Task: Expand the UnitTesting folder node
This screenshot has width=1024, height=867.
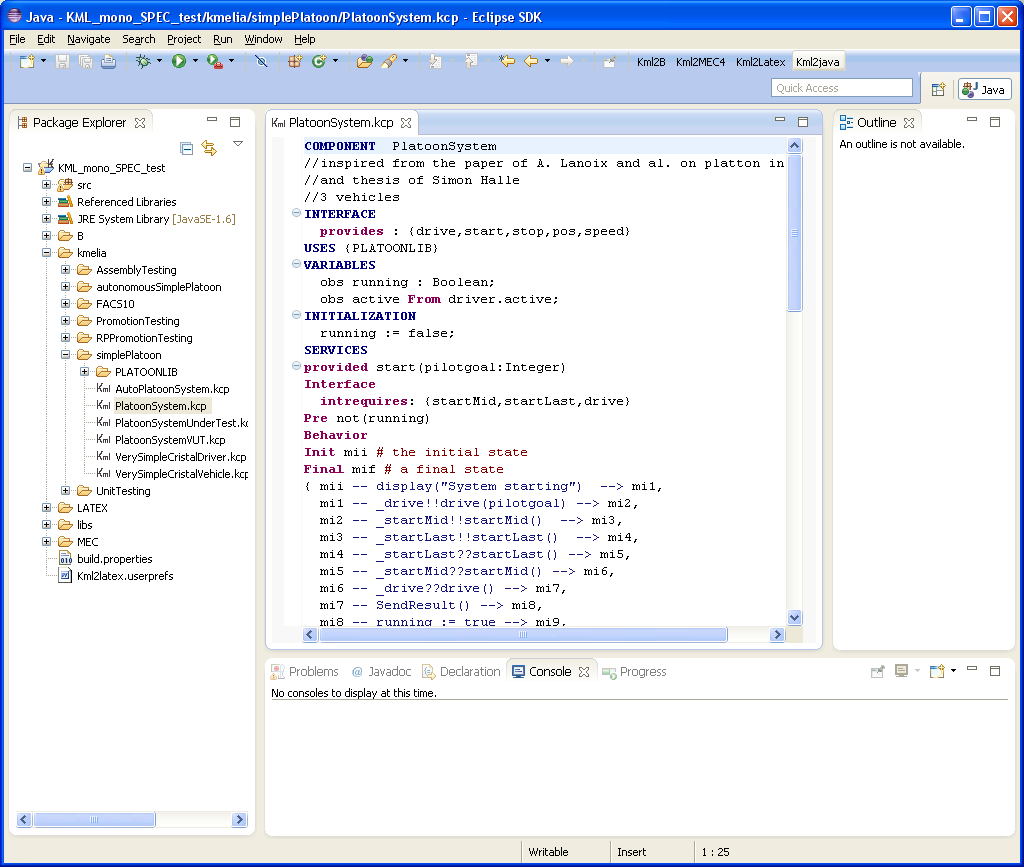Action: coord(66,491)
